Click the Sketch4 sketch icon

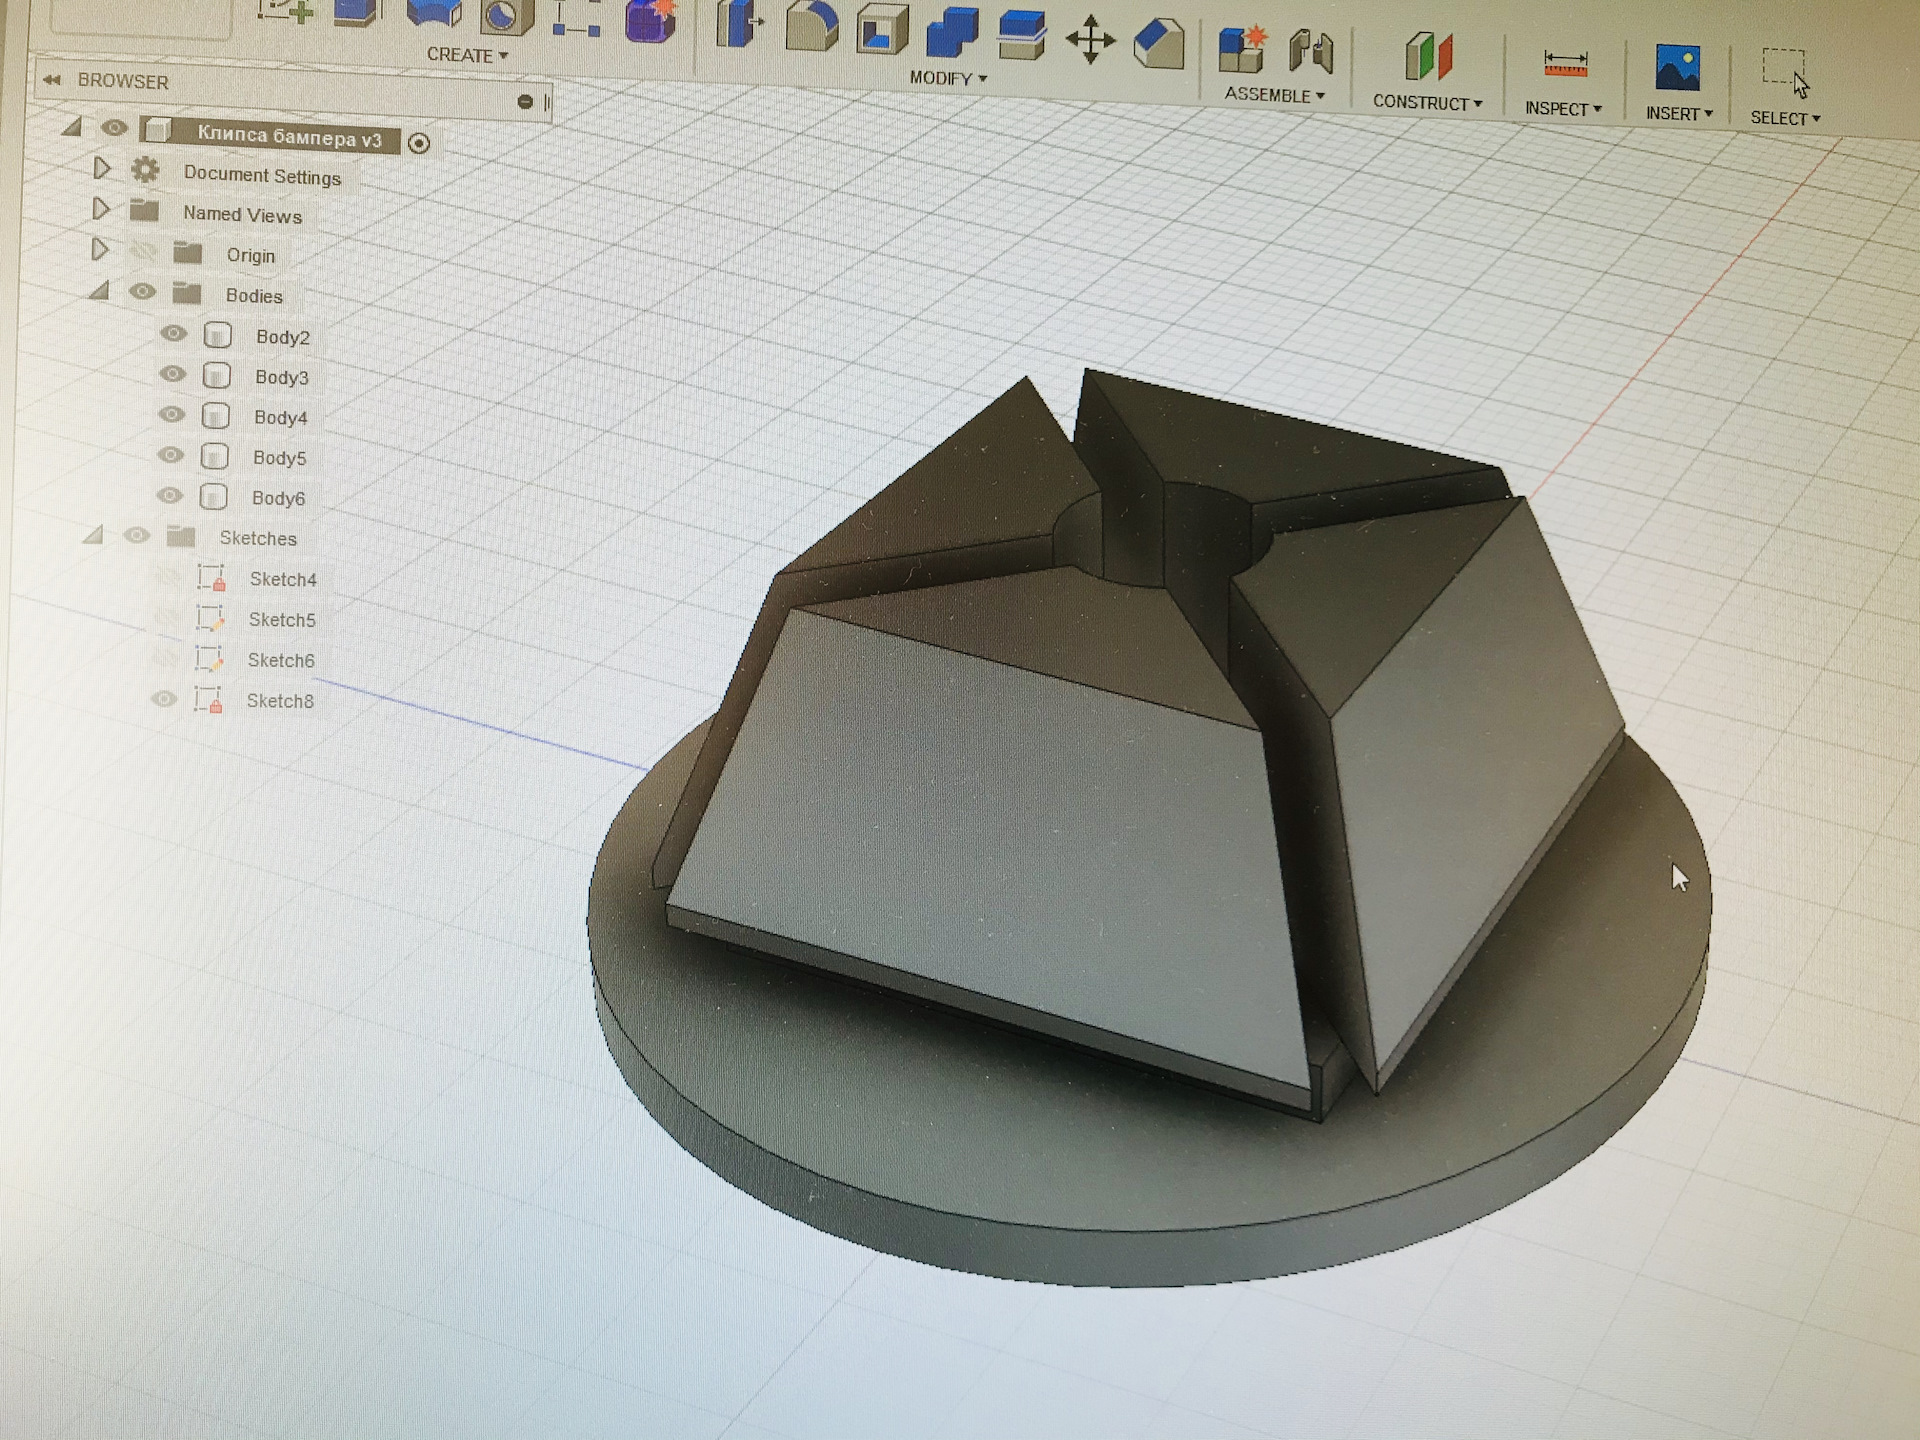click(x=211, y=578)
